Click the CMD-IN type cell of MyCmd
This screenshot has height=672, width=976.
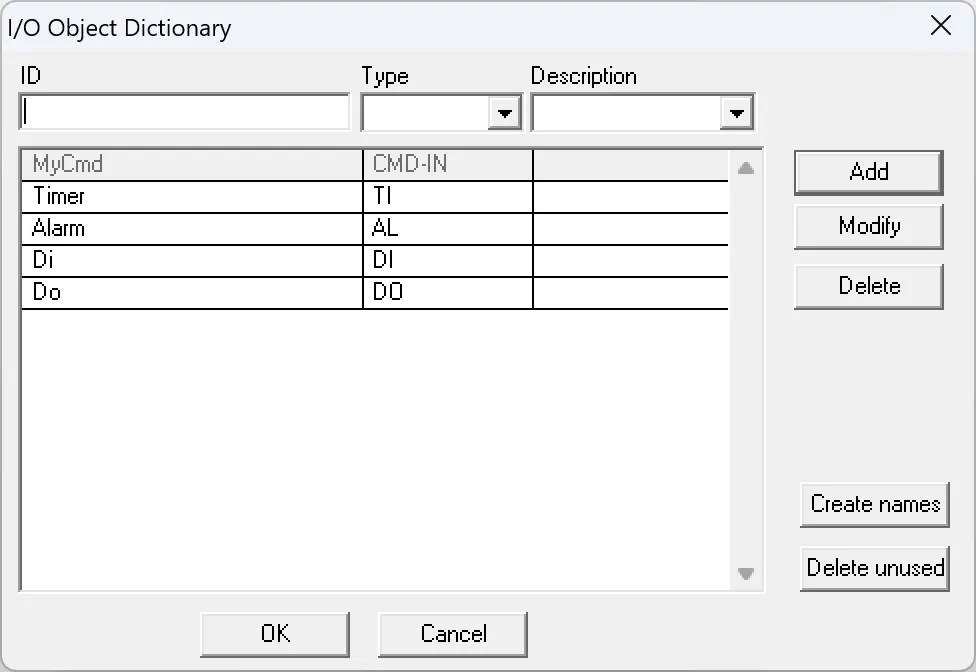(446, 163)
